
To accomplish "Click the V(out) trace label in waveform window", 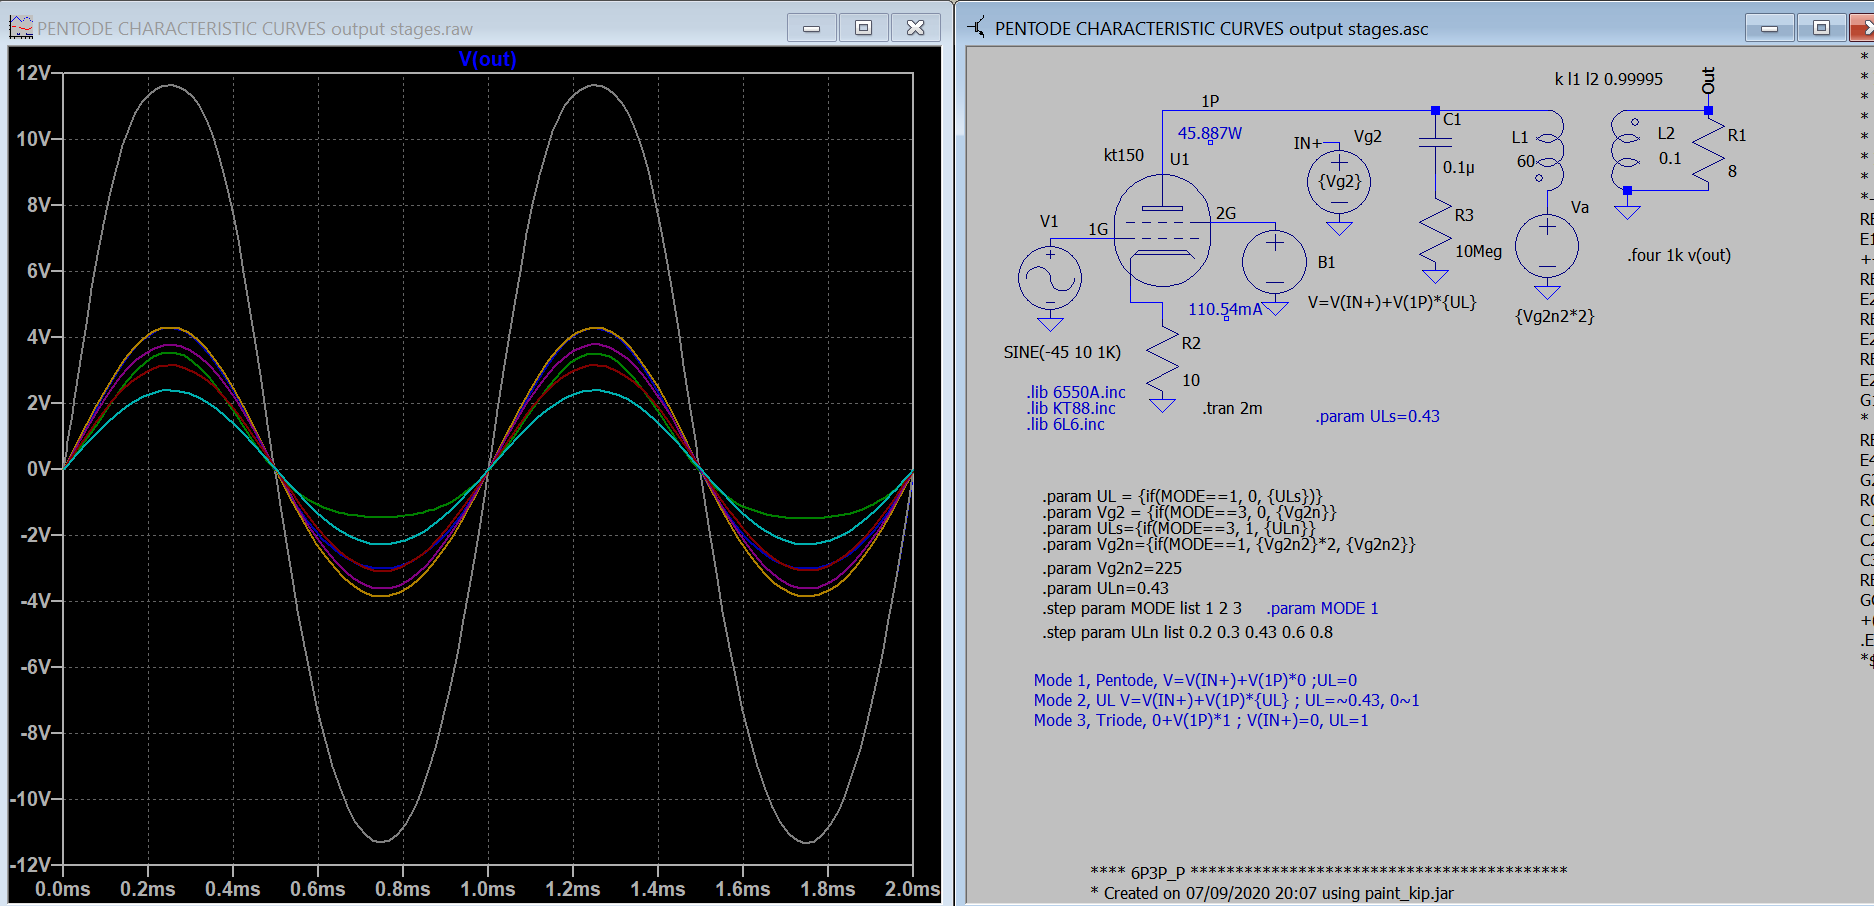I will click(488, 59).
